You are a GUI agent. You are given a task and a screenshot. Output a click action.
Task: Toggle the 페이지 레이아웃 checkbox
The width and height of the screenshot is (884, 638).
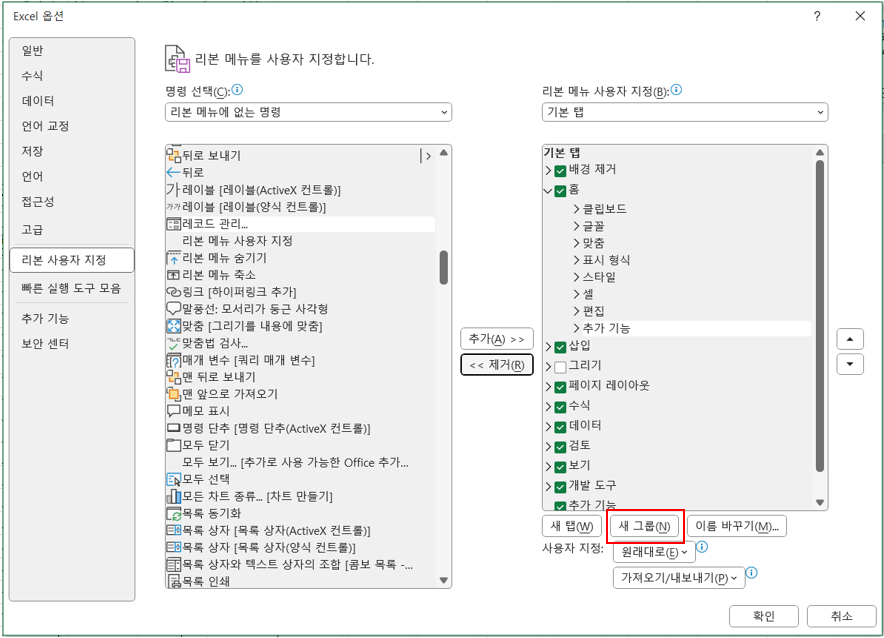560,387
